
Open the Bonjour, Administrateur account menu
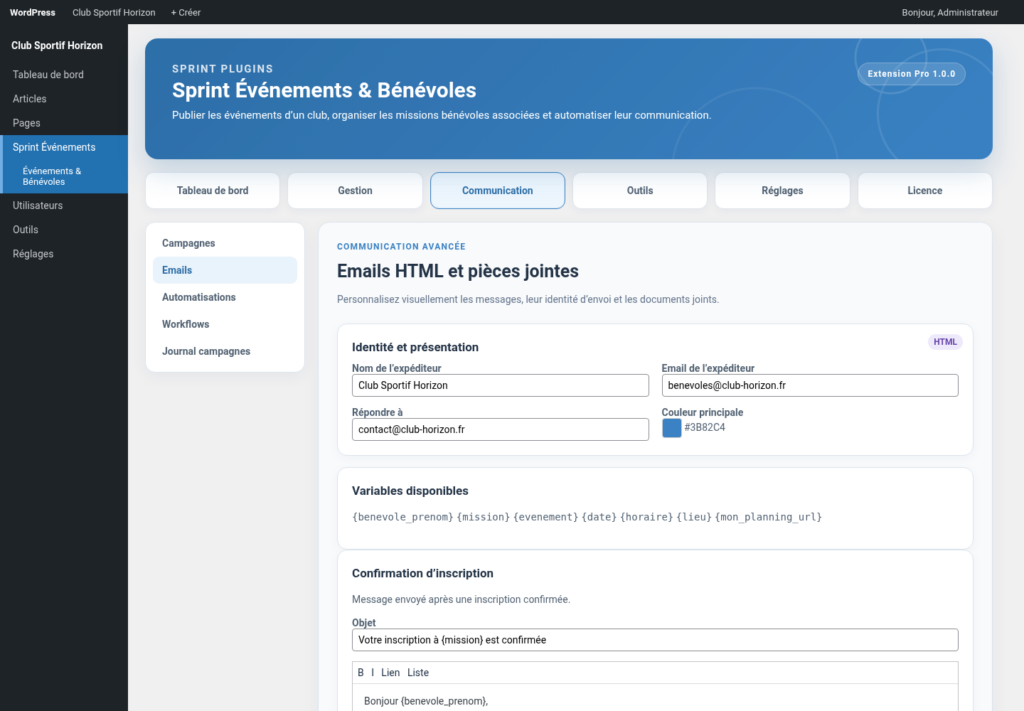pyautogui.click(x=950, y=12)
